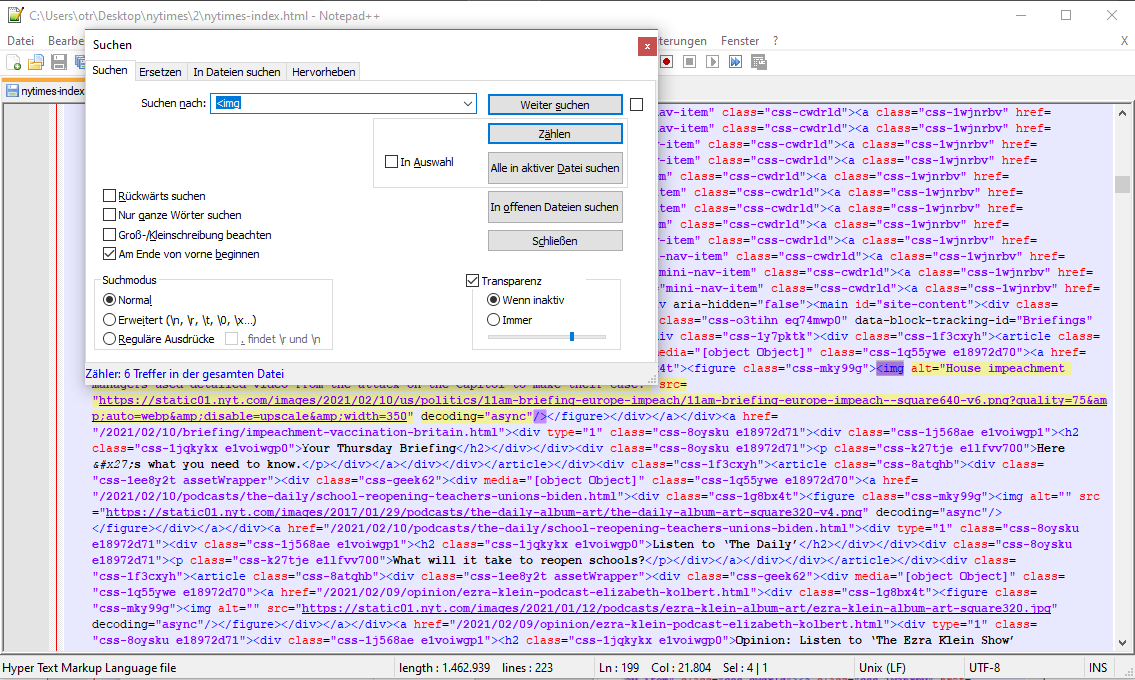Click 'Unix (LF)' in status bar
This screenshot has width=1135, height=680.
(x=882, y=668)
